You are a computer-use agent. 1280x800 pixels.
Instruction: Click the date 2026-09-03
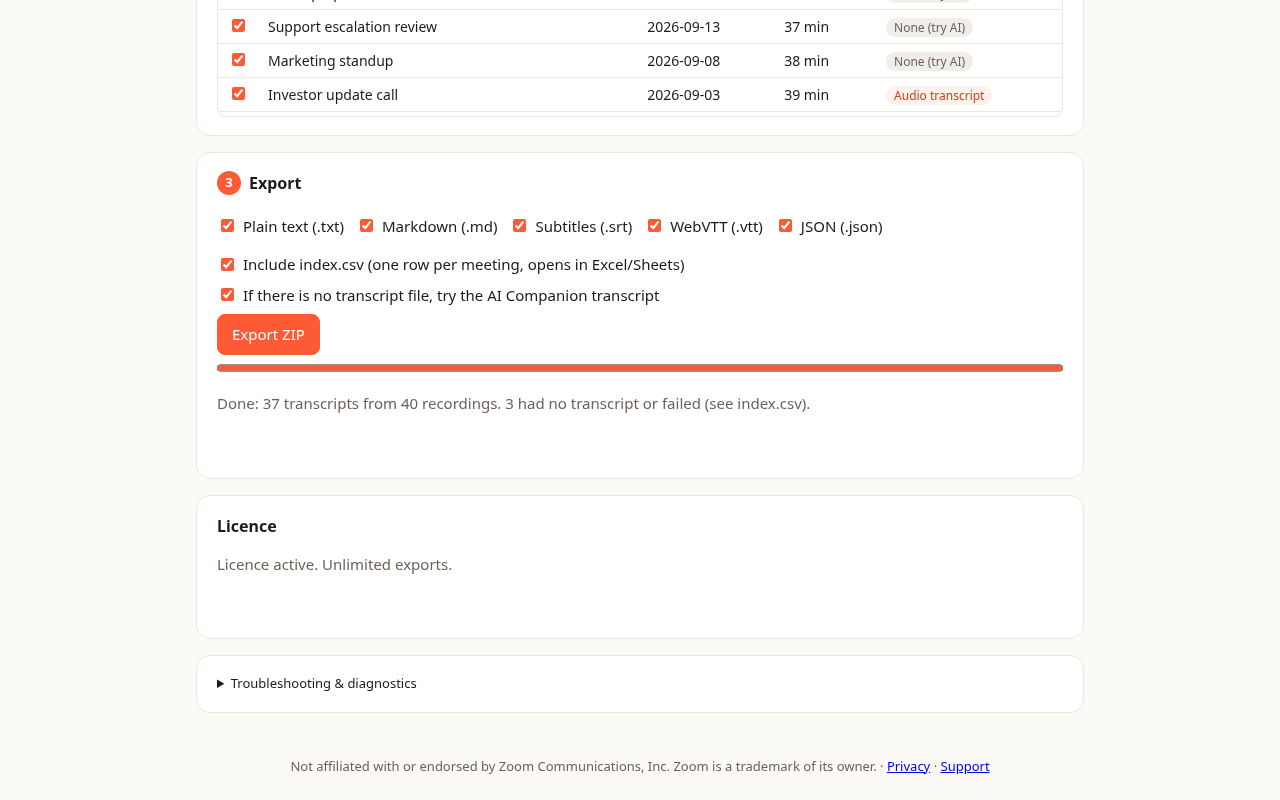pyautogui.click(x=683, y=95)
